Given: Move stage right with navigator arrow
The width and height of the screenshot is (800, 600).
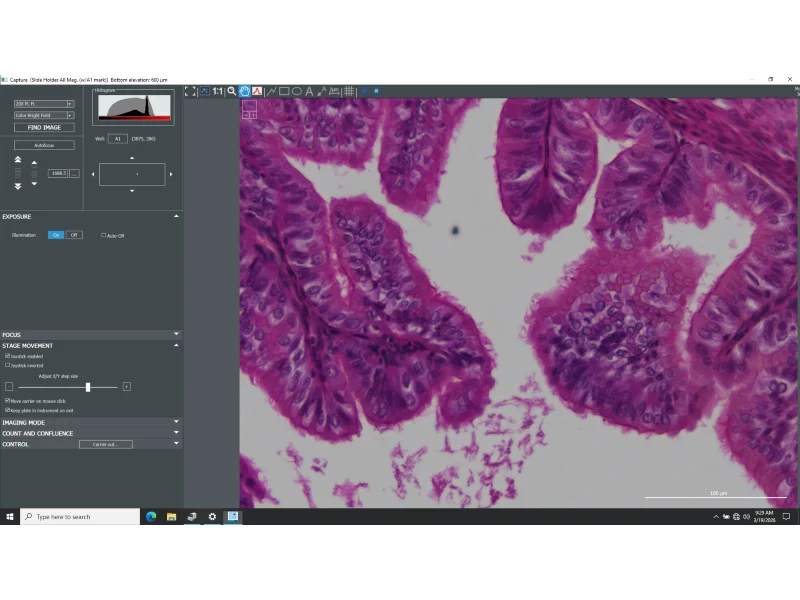Looking at the screenshot, I should click(171, 174).
